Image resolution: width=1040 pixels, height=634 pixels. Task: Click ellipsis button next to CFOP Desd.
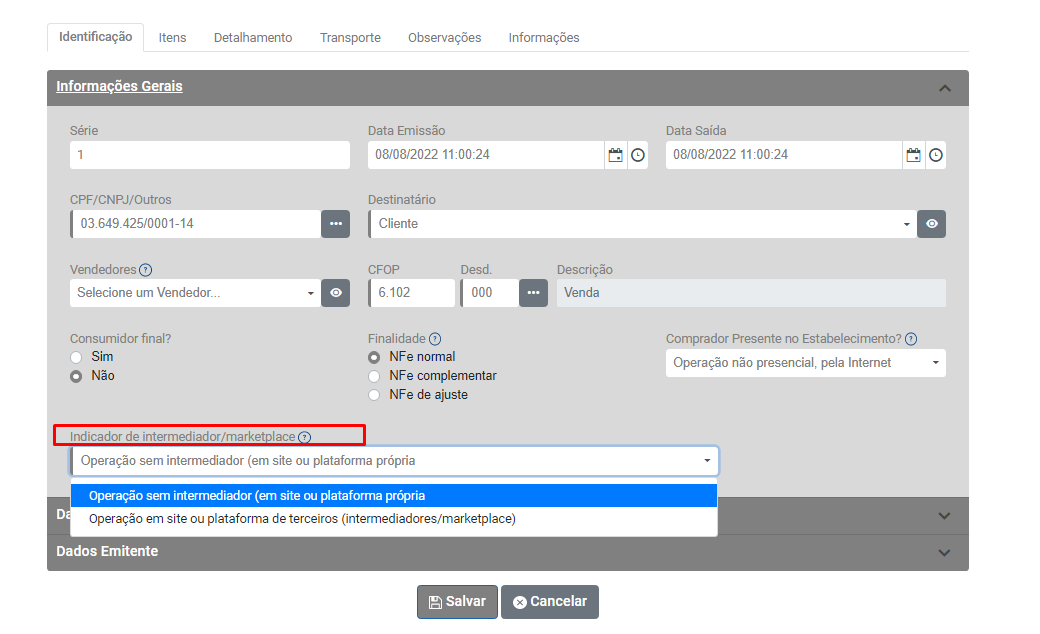[533, 293]
